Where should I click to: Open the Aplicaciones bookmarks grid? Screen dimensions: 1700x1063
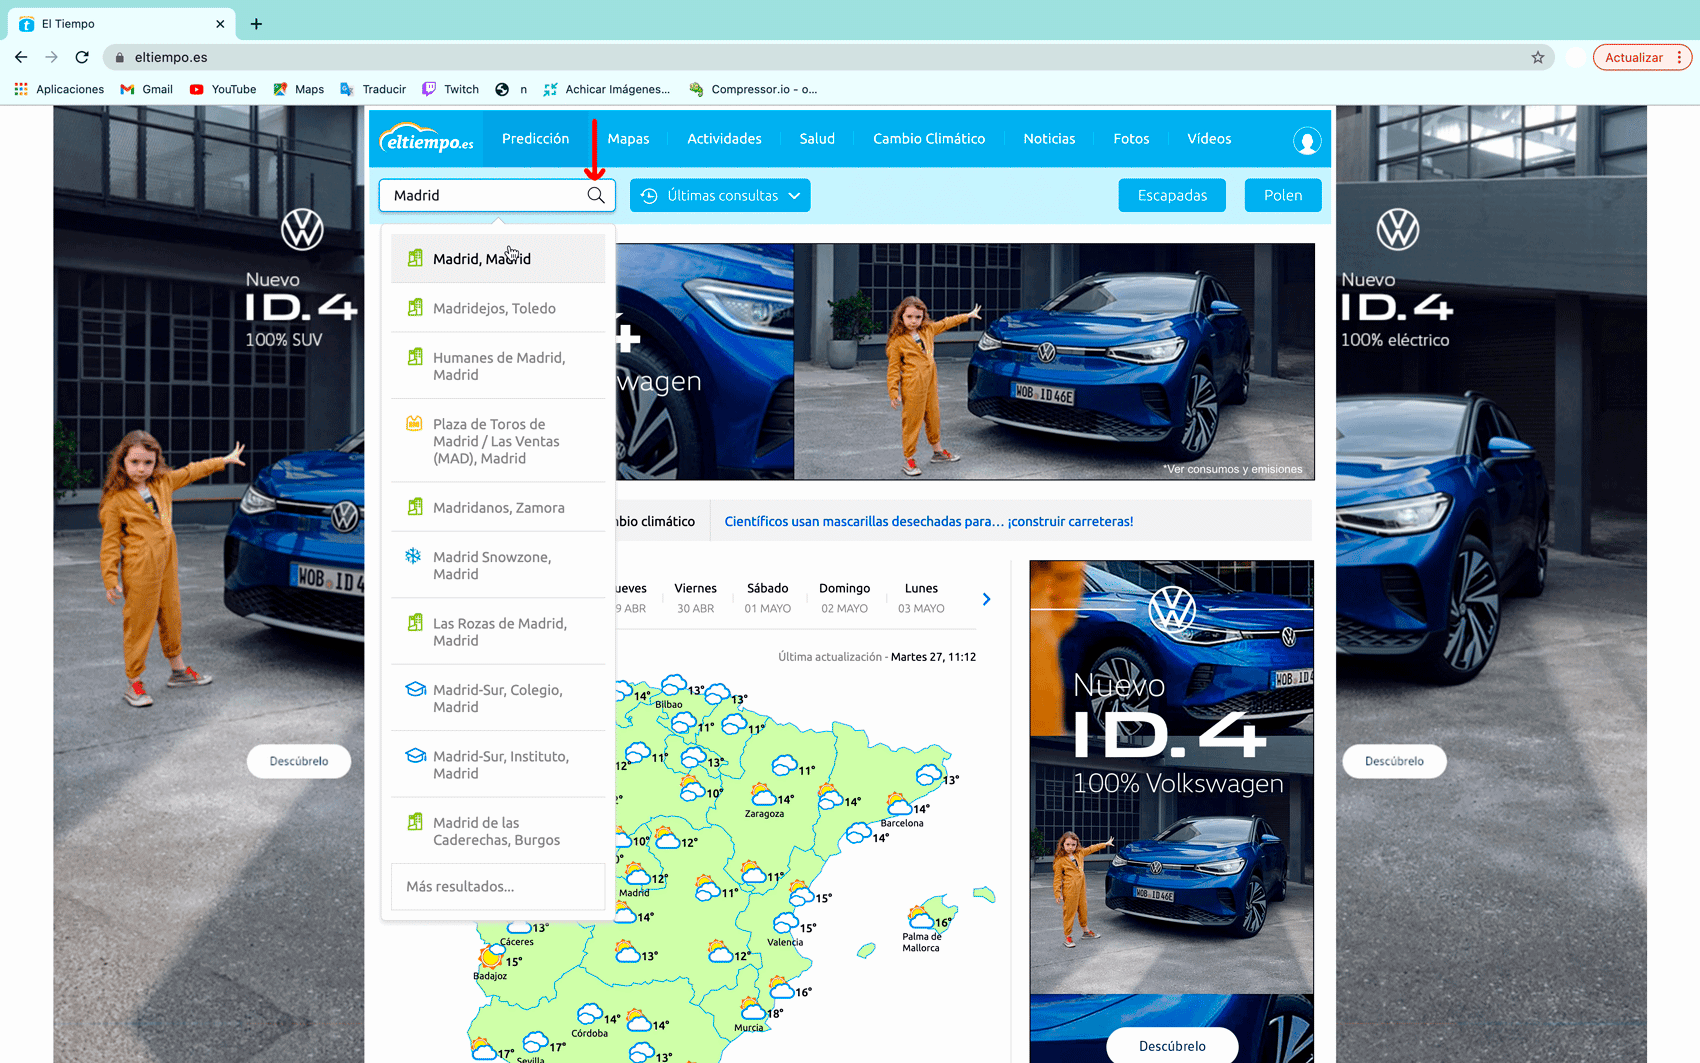coord(59,89)
